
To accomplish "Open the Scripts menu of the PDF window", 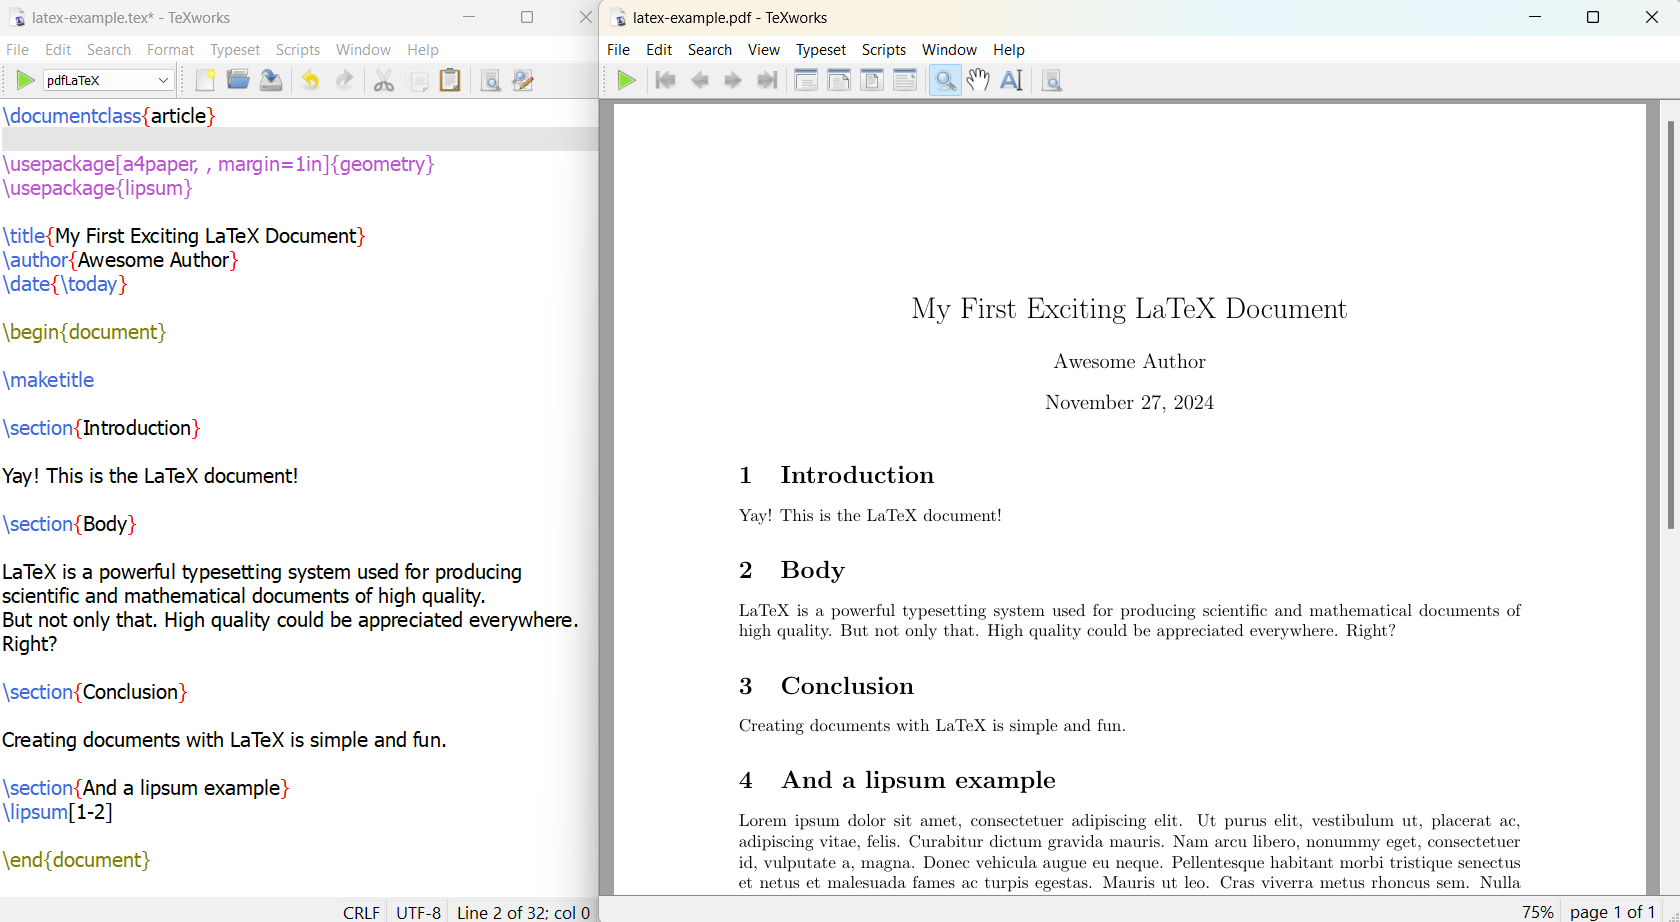I will coord(884,49).
